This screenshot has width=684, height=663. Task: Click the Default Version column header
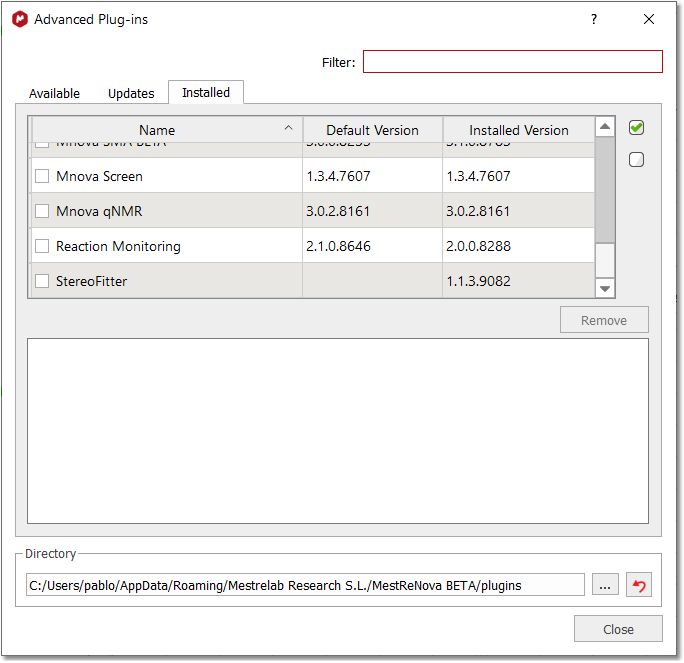tap(373, 130)
